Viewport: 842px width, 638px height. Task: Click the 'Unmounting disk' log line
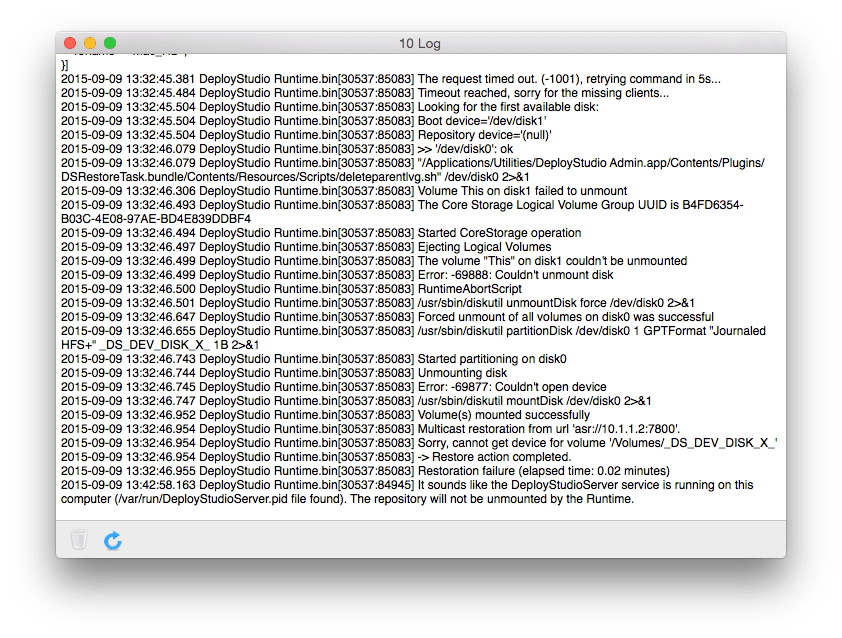tap(284, 372)
